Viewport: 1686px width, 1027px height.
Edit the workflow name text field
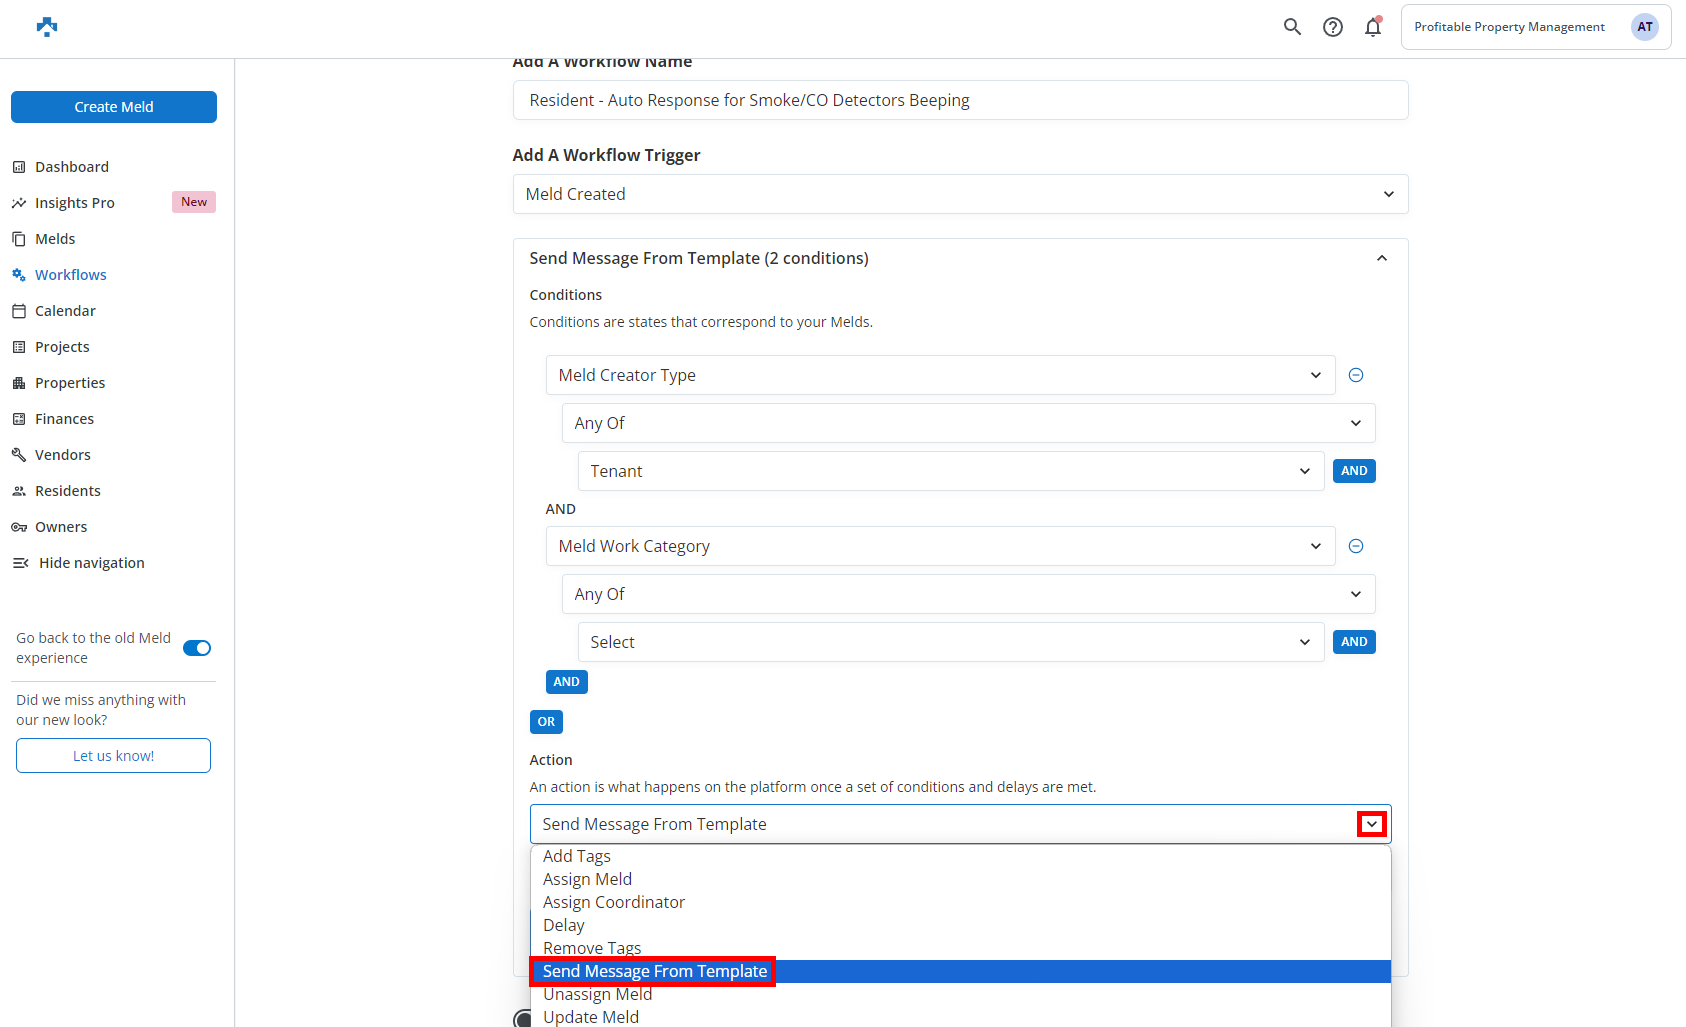click(960, 100)
